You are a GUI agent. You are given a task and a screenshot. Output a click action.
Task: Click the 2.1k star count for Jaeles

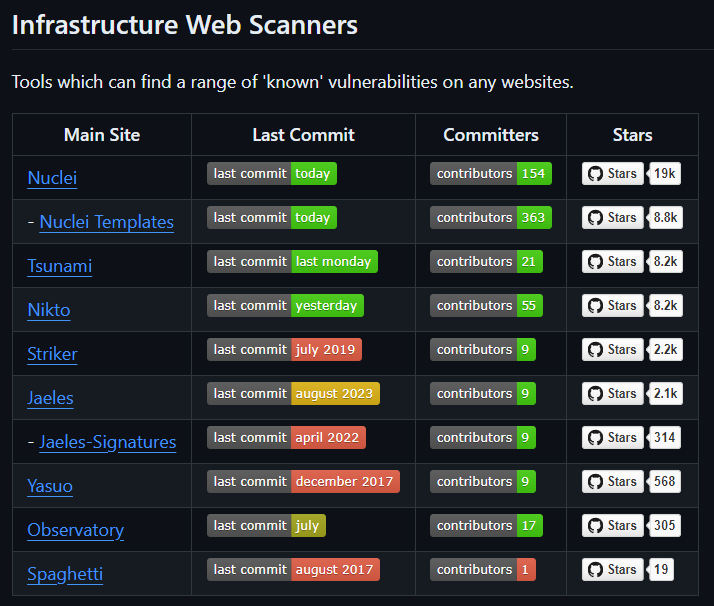[x=666, y=393]
